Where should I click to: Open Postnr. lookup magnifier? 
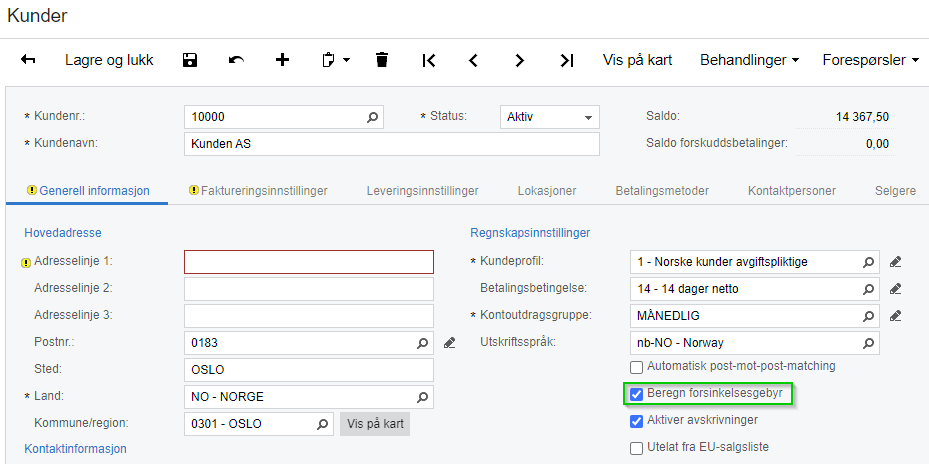pyautogui.click(x=422, y=343)
